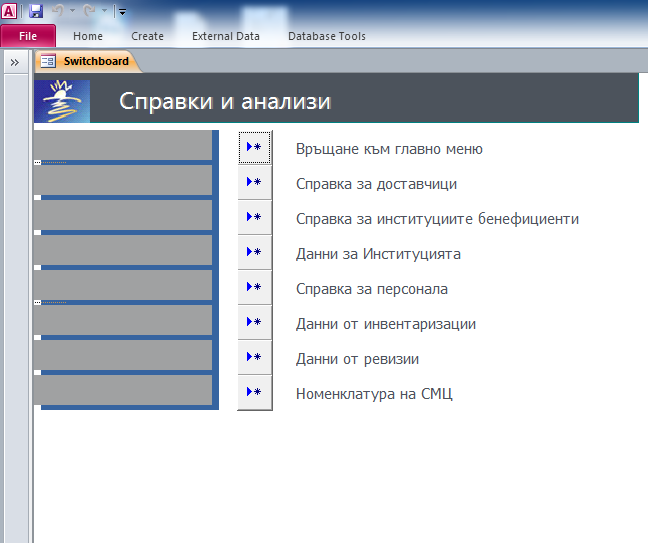
Task: Switch to the Home ribbon tab
Action: point(88,36)
